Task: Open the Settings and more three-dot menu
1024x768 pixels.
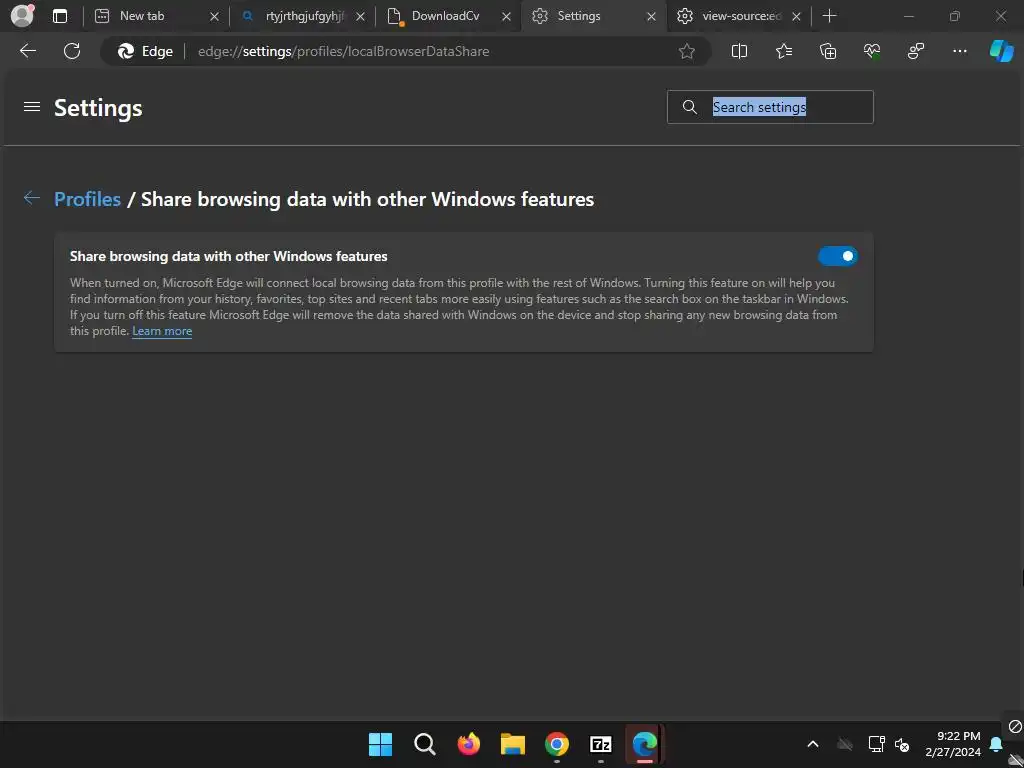Action: coord(959,51)
